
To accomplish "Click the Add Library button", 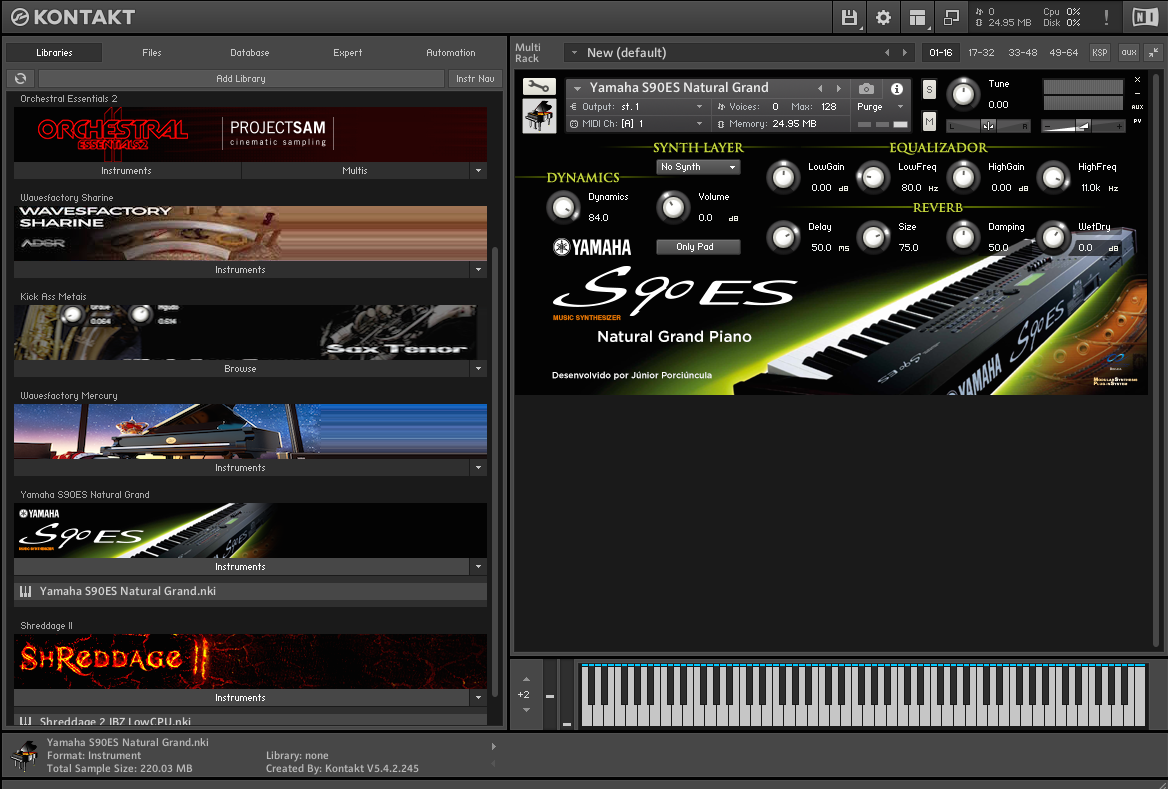I will (241, 78).
